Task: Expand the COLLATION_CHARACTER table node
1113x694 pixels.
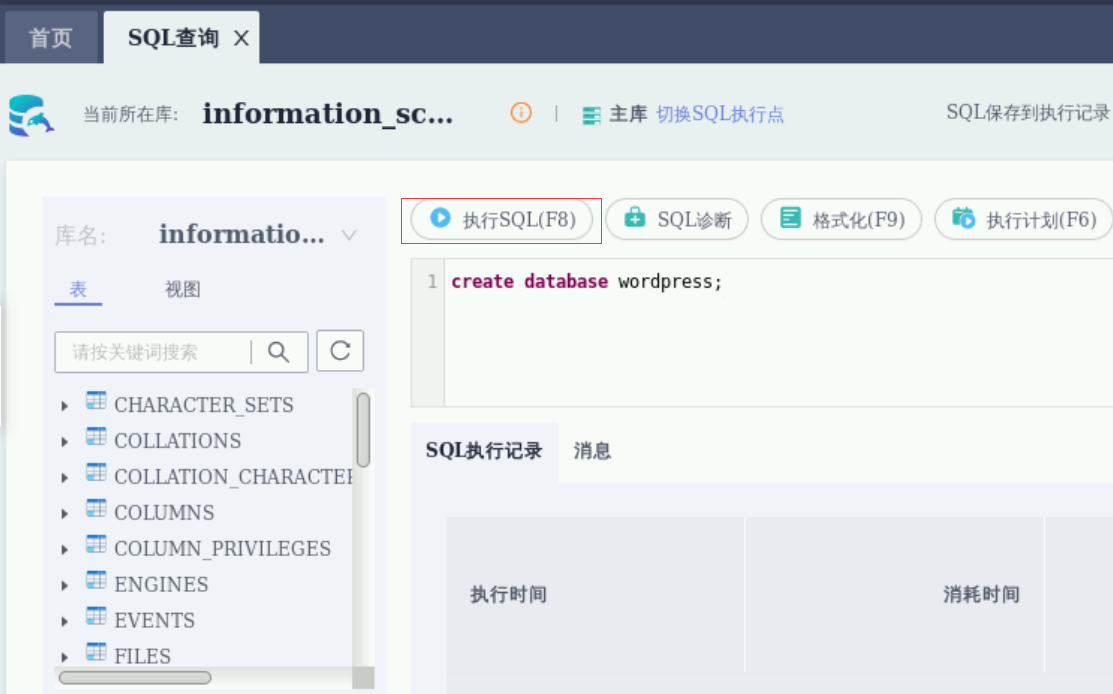Action: (x=65, y=478)
